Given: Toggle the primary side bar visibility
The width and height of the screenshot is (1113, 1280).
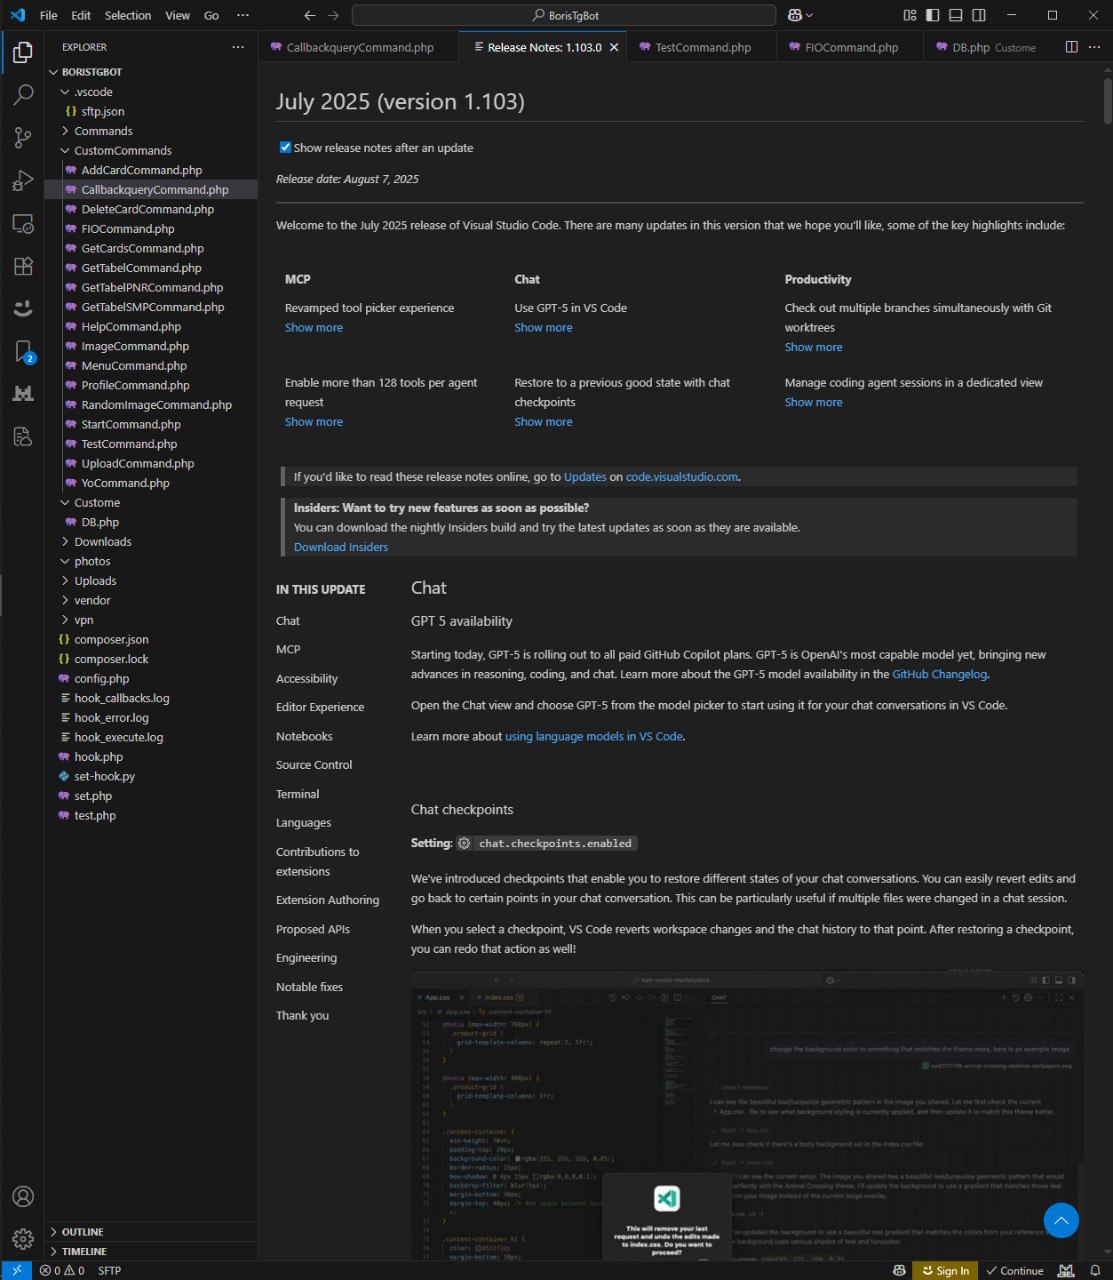Looking at the screenshot, I should pyautogui.click(x=932, y=15).
